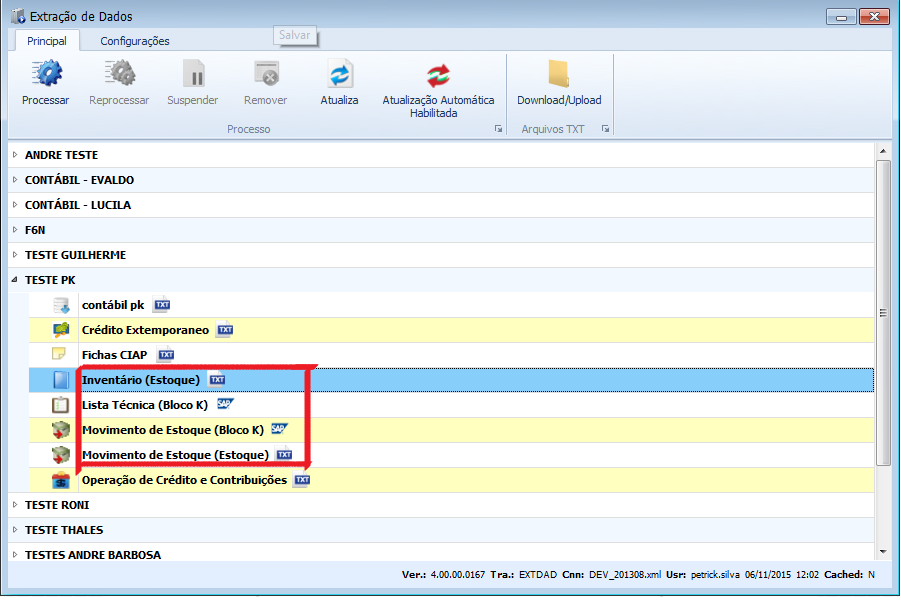Click SAP badge beside Lista Técnica (Bloco K)
The width and height of the screenshot is (901, 600).
click(x=225, y=404)
